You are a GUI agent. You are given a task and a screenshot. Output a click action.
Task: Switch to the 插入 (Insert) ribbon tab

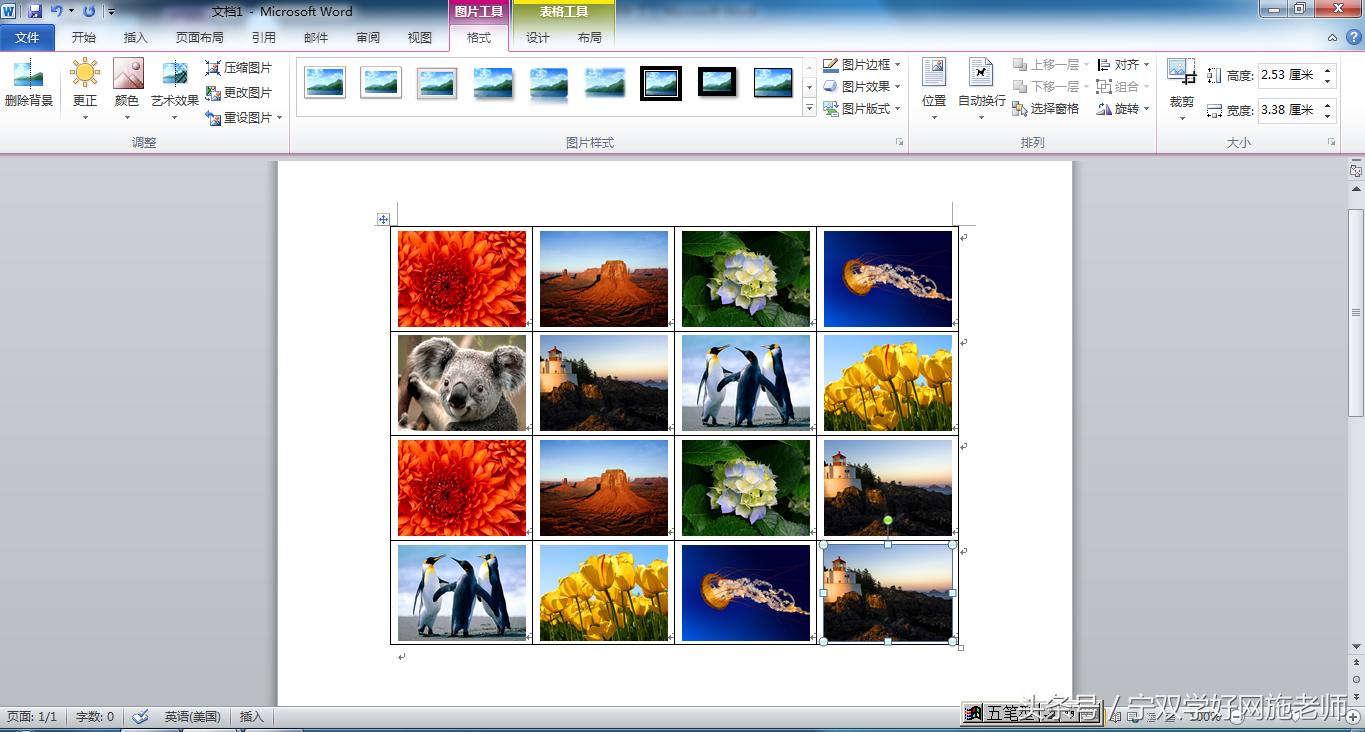135,37
